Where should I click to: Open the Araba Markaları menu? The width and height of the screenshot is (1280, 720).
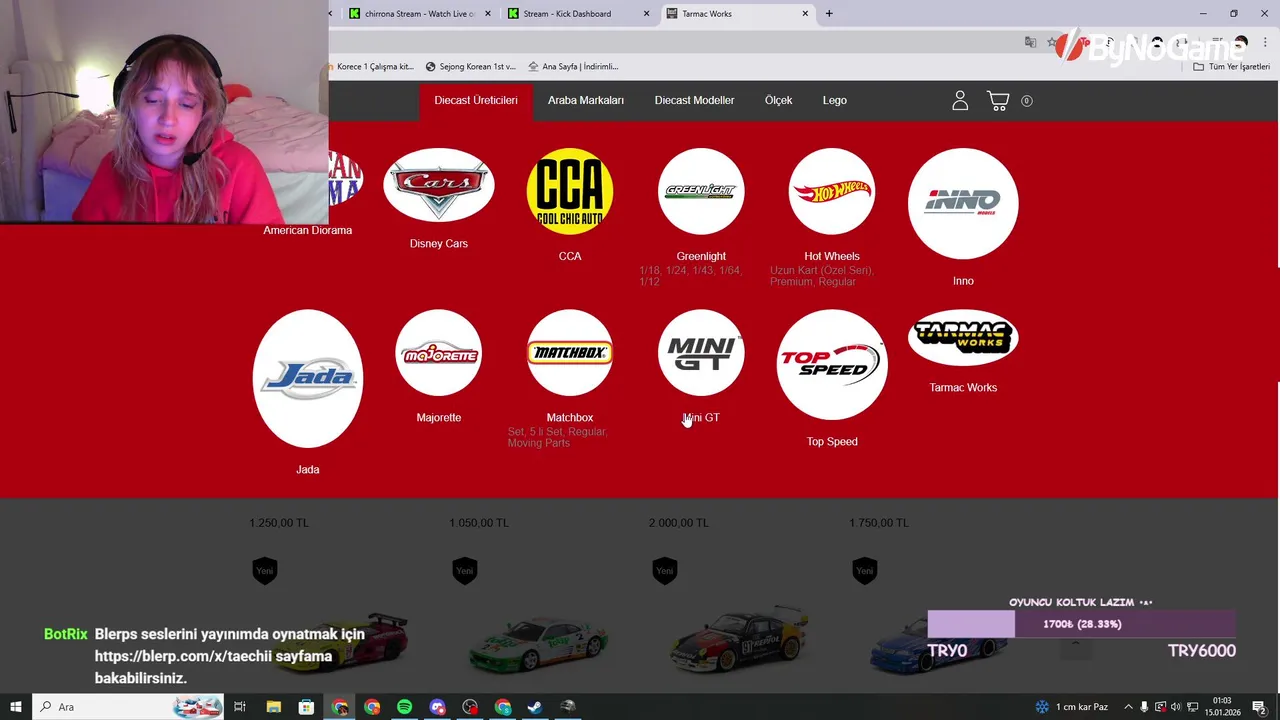tap(586, 100)
